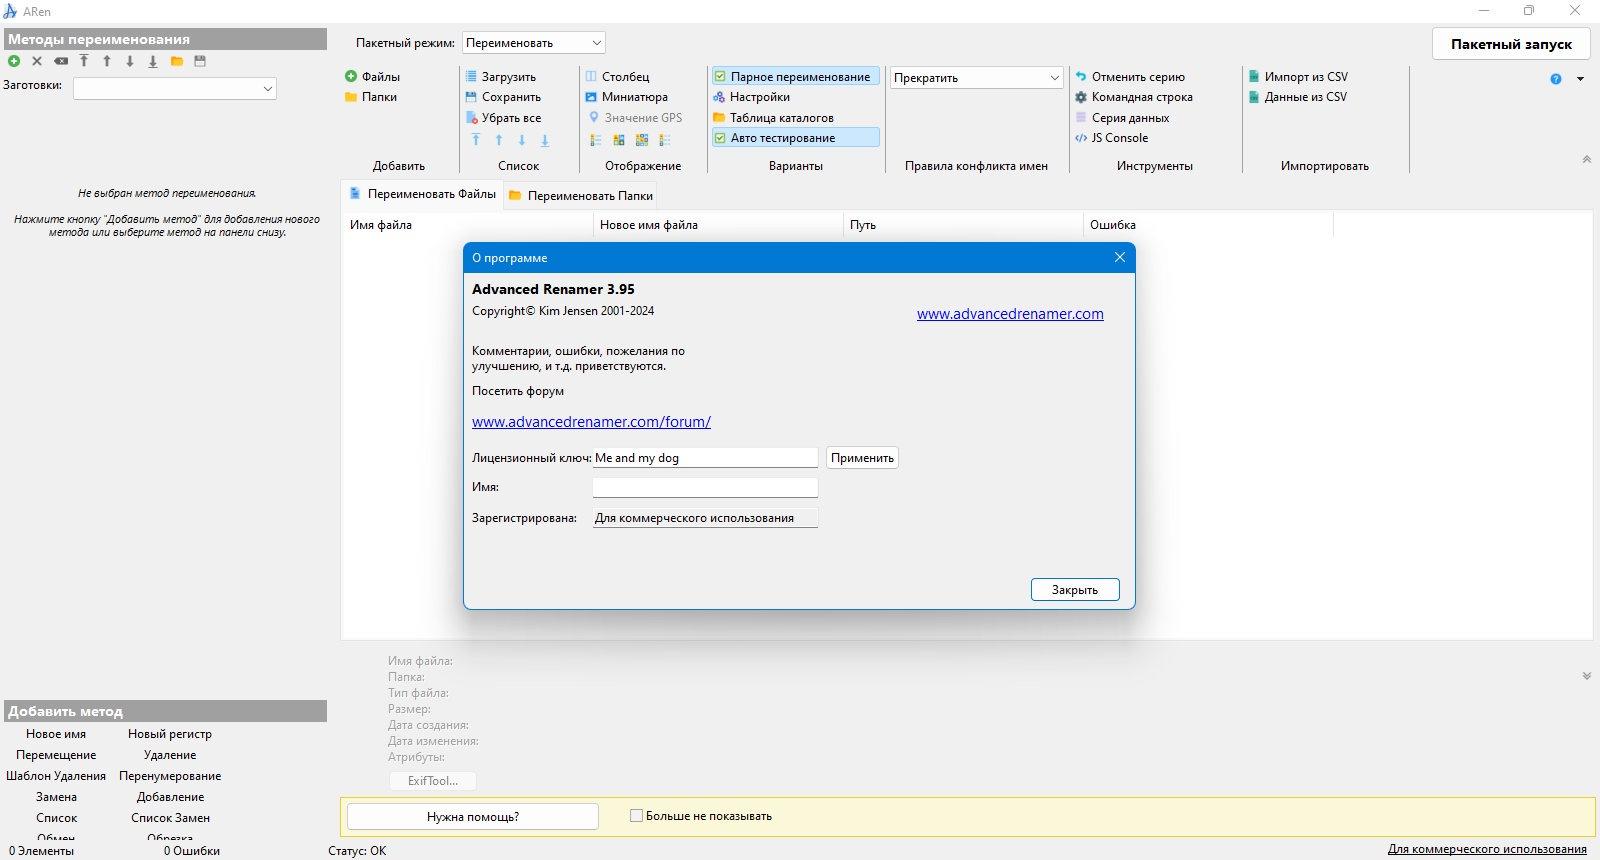Move method to bottom with arrow-bar icon

coord(153,61)
